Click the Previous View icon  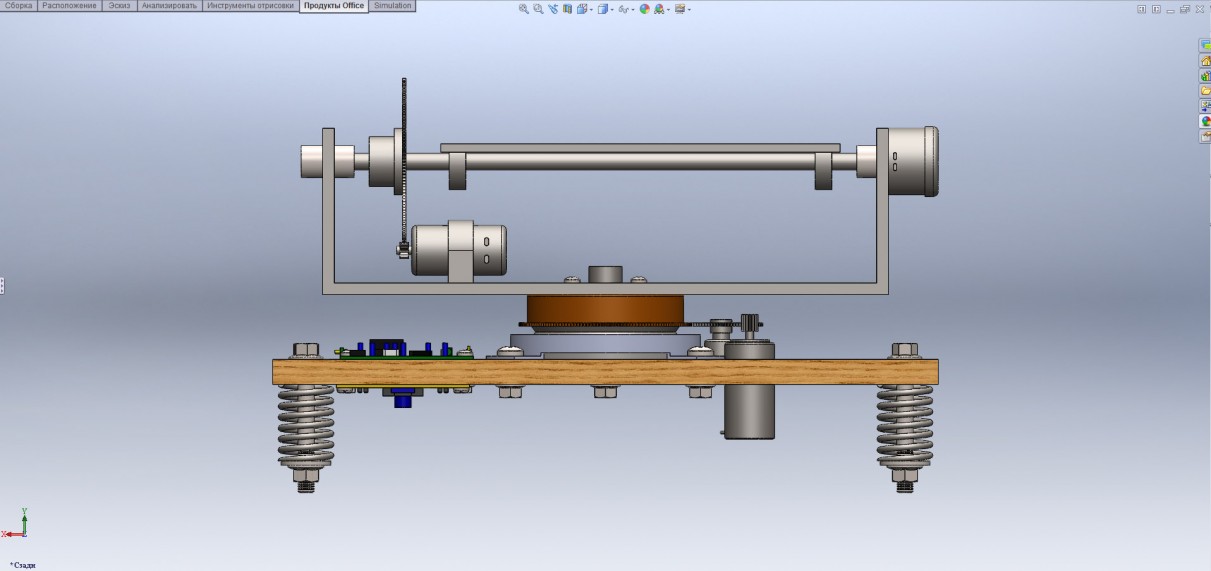click(553, 9)
